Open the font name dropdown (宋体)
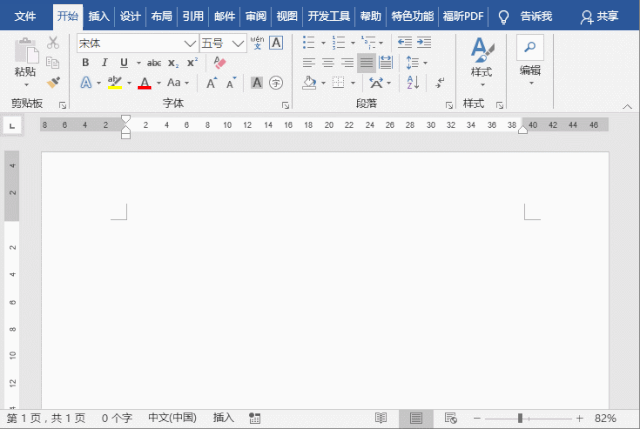The image size is (640, 429). 189,43
